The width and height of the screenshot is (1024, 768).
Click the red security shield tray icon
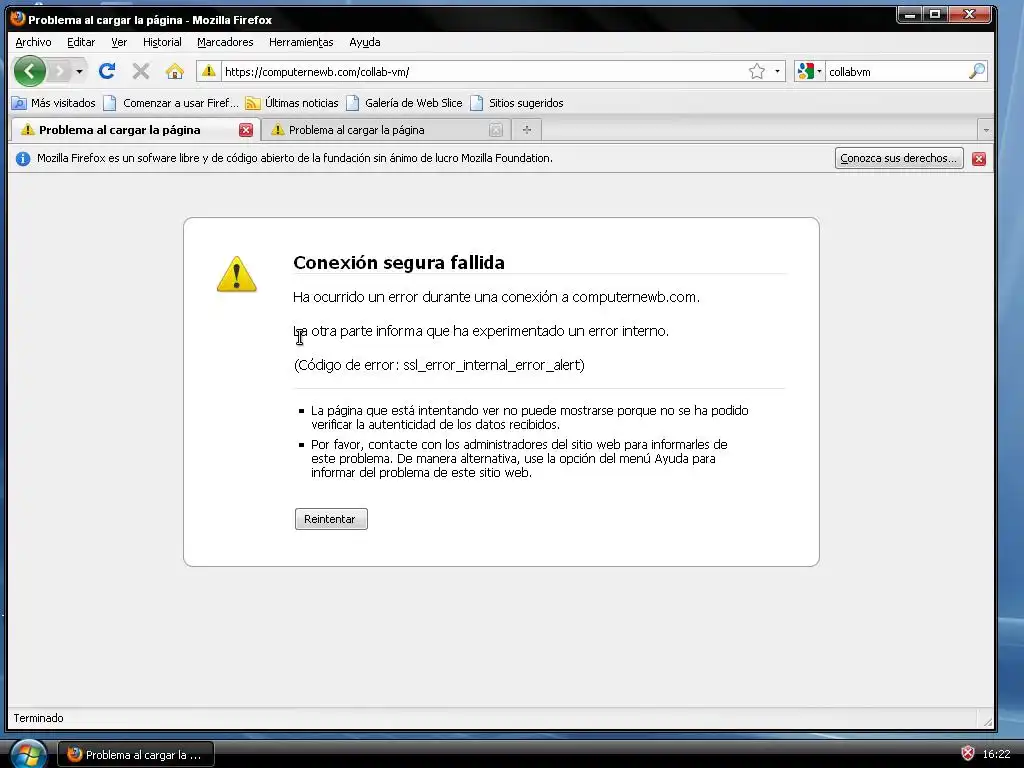(x=968, y=754)
